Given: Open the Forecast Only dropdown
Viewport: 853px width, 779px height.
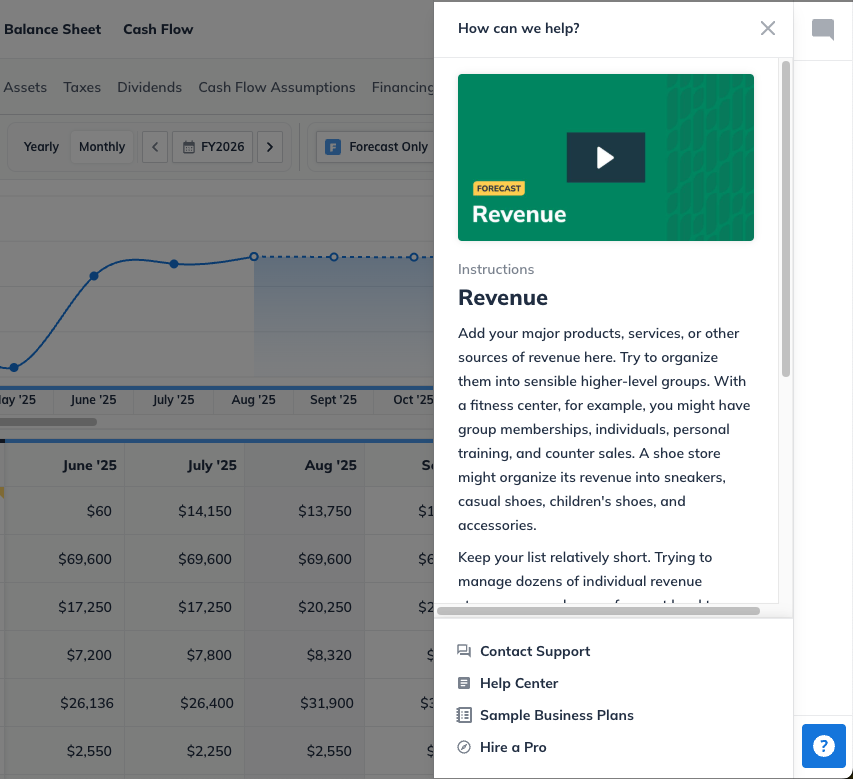Looking at the screenshot, I should click(x=375, y=147).
